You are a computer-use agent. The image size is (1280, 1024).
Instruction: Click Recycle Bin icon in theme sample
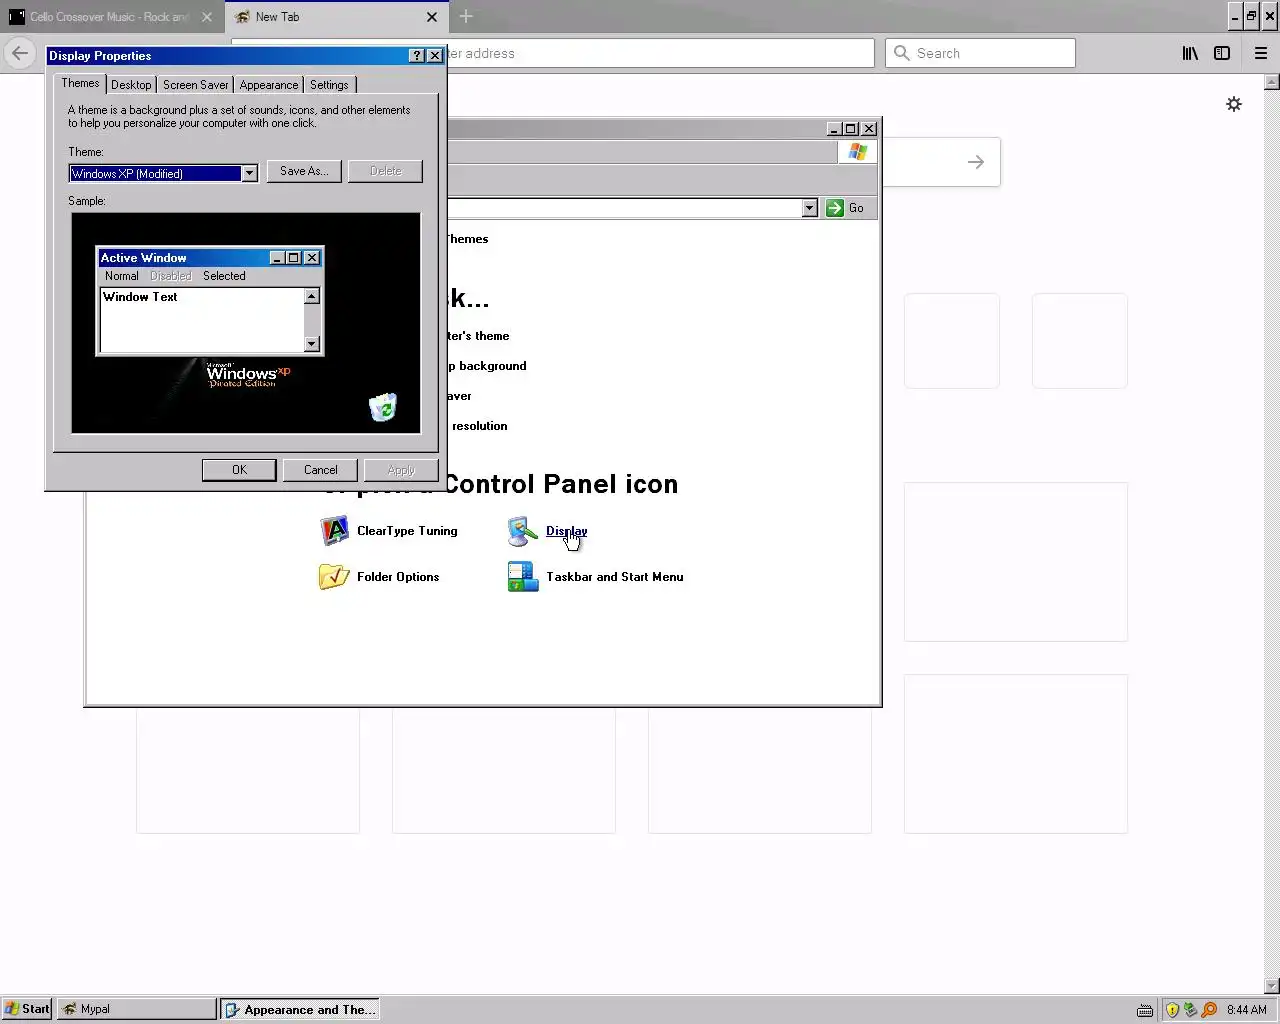point(383,407)
